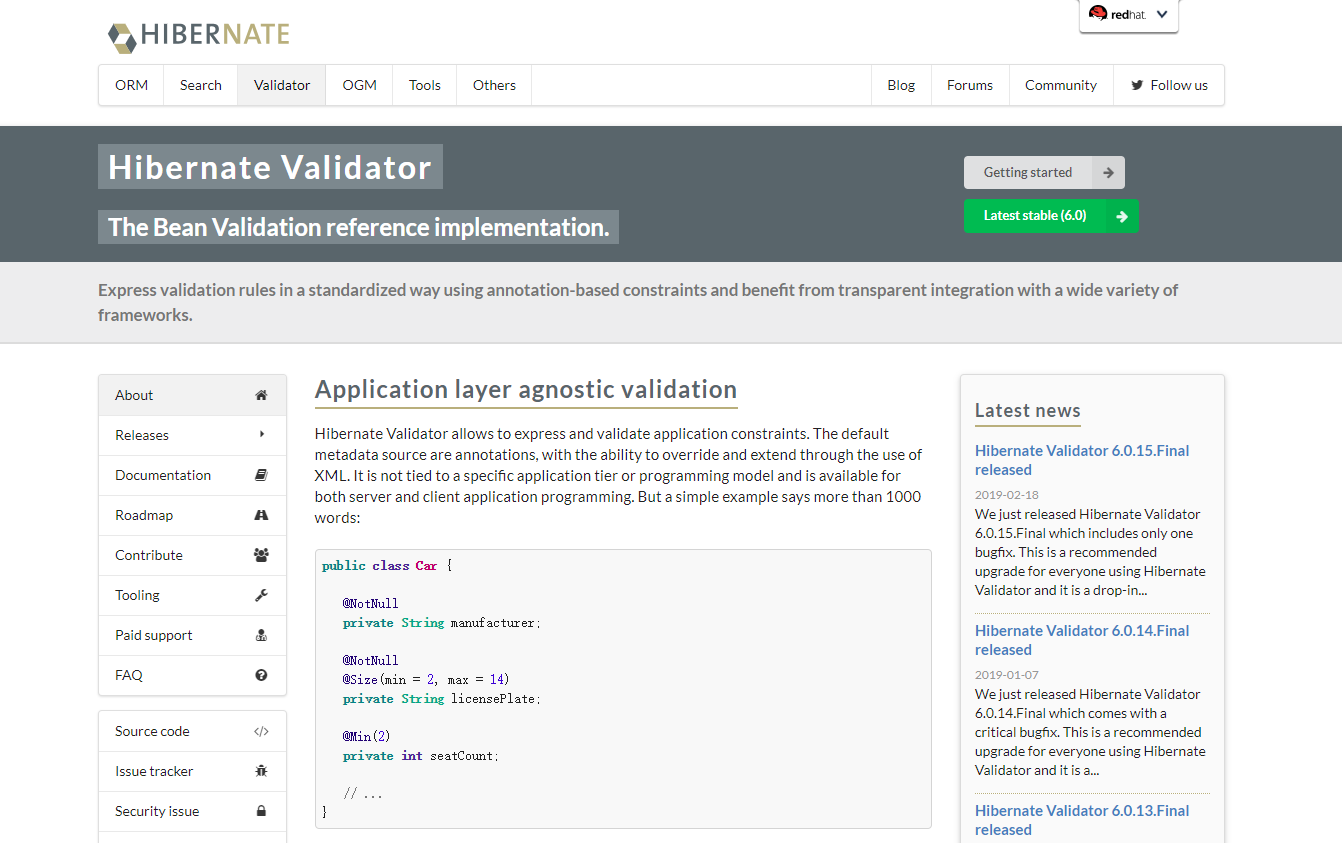1342x843 pixels.
Task: Click the green Latest stable (6.0) button
Action: [x=1050, y=216]
